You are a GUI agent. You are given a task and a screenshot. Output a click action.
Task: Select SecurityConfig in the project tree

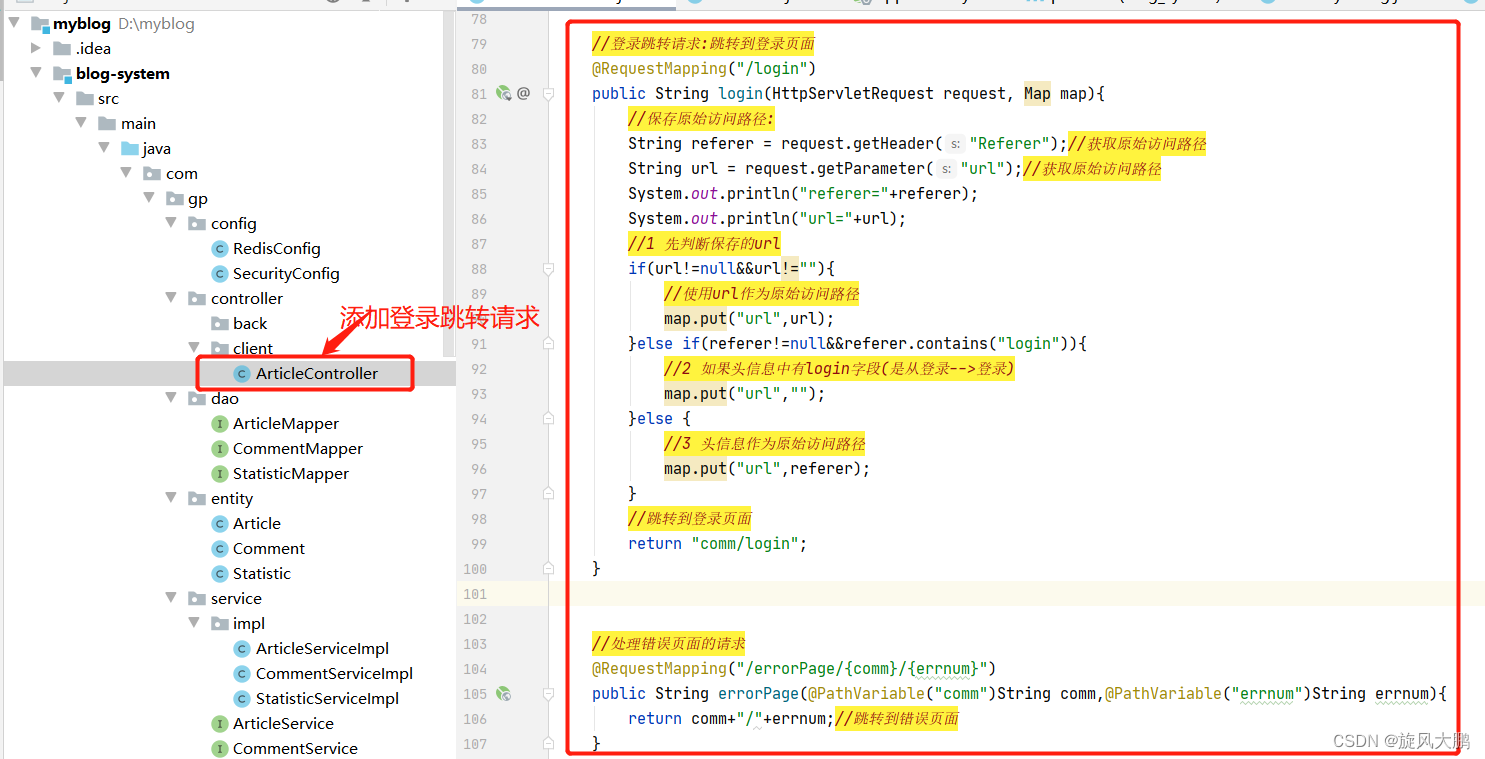tap(287, 273)
